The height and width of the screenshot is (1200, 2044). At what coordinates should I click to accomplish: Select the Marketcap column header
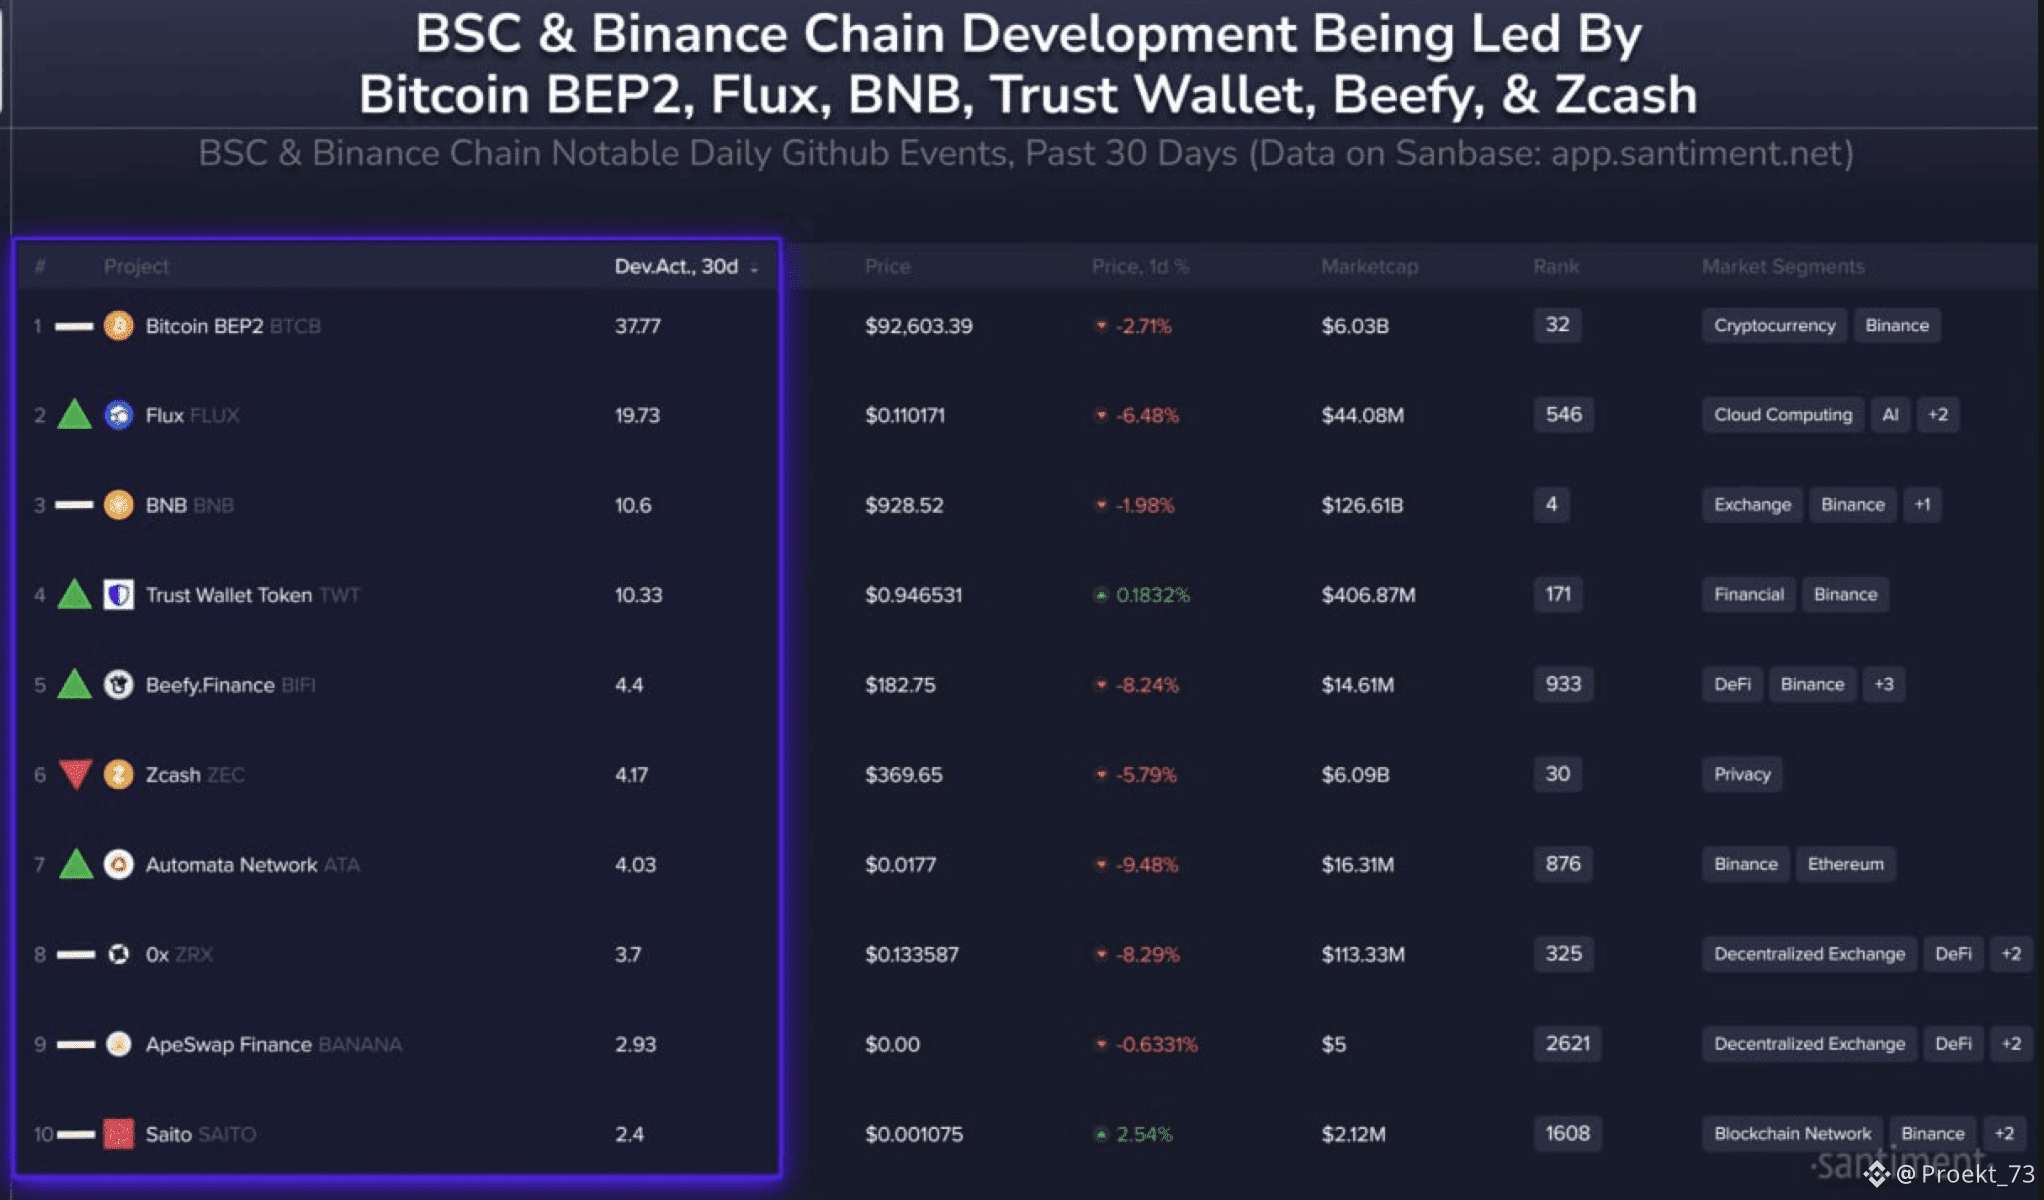click(x=1369, y=267)
